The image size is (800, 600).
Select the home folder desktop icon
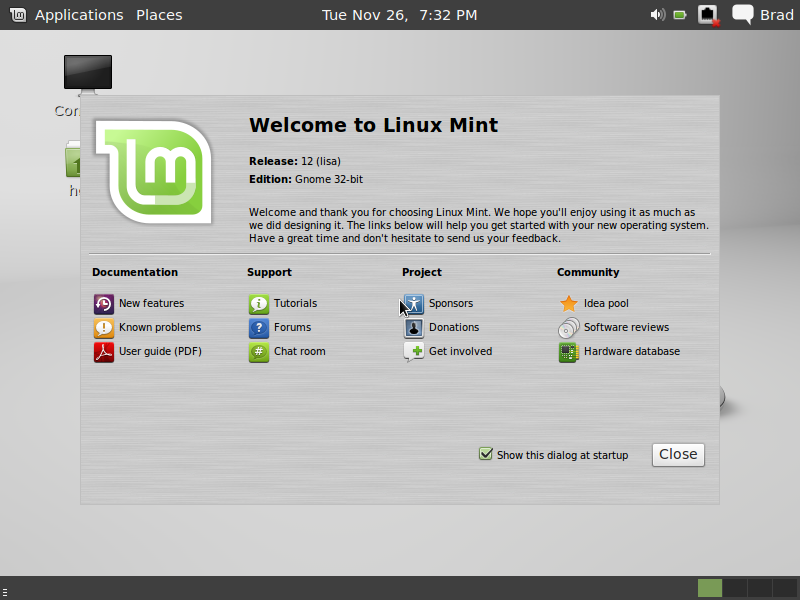tap(73, 159)
